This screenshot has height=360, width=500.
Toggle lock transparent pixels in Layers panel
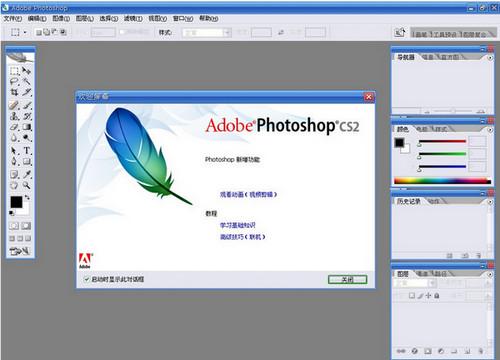click(x=412, y=295)
